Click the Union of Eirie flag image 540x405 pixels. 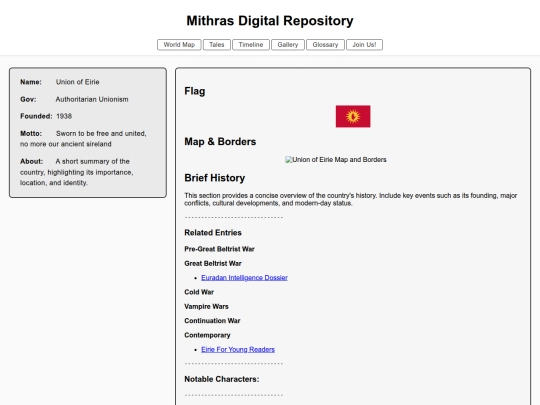(353, 116)
